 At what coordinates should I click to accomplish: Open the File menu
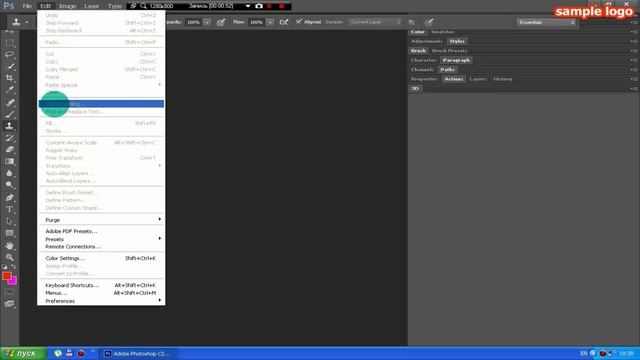coord(27,6)
